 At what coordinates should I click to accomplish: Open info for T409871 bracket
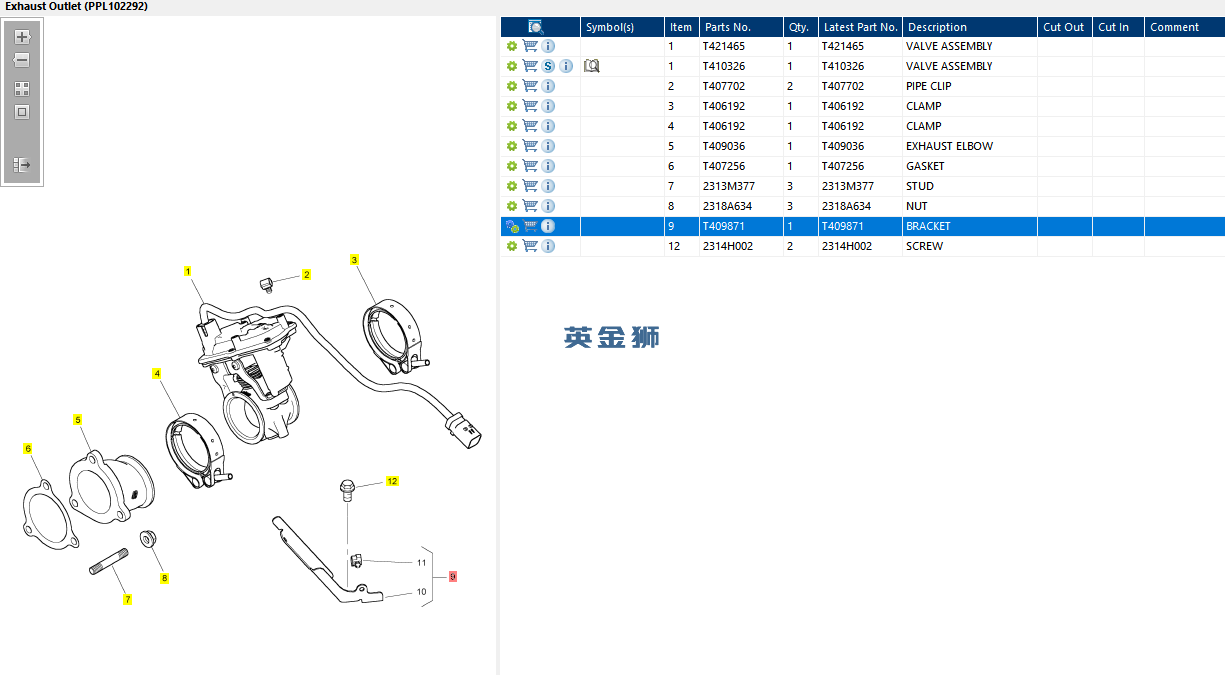(548, 226)
